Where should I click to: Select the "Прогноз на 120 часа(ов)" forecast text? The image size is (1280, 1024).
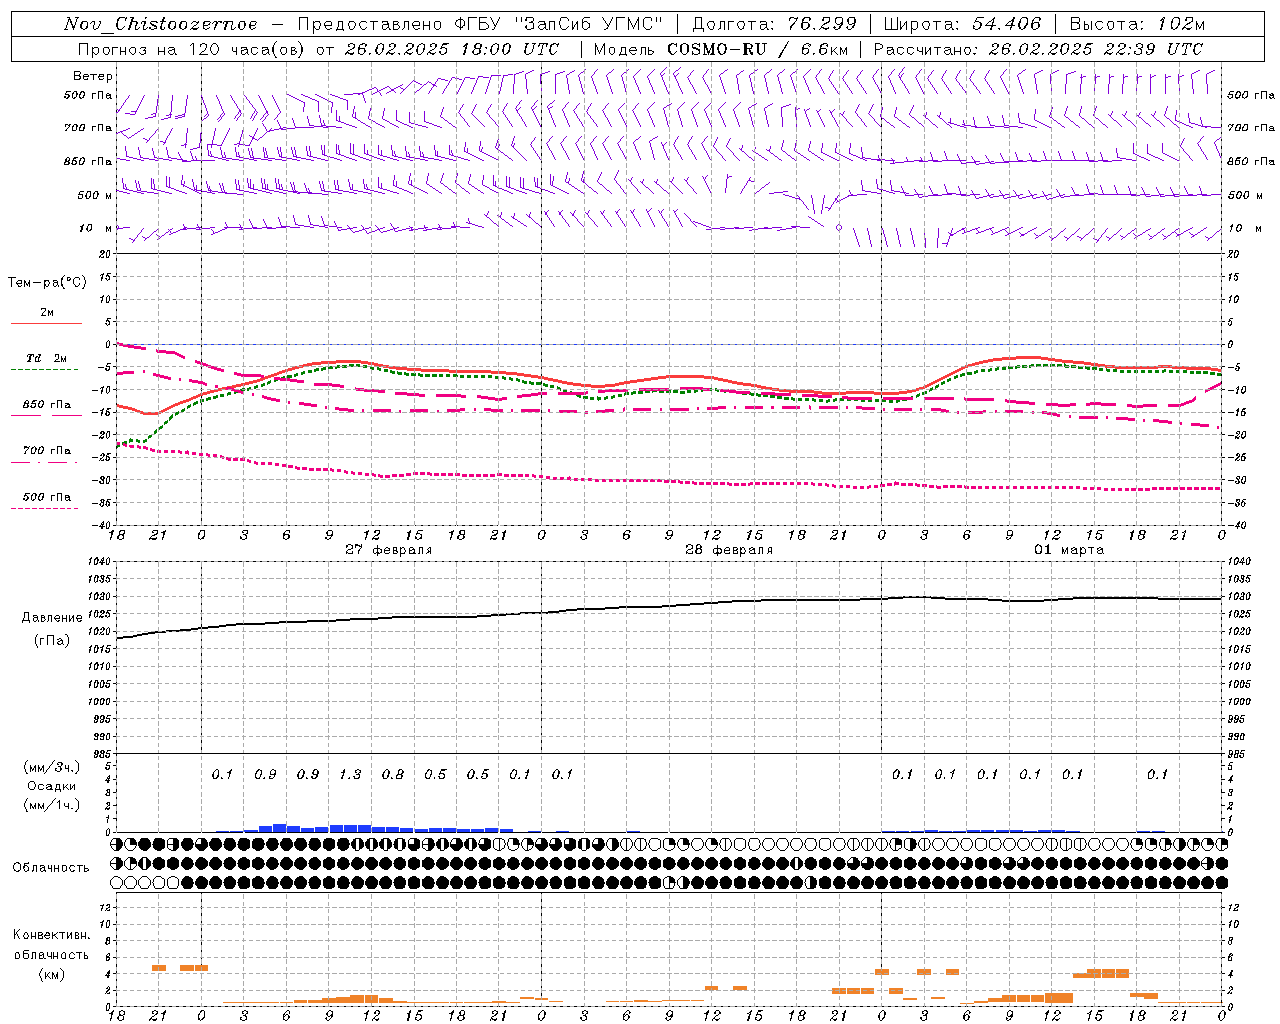tap(193, 49)
